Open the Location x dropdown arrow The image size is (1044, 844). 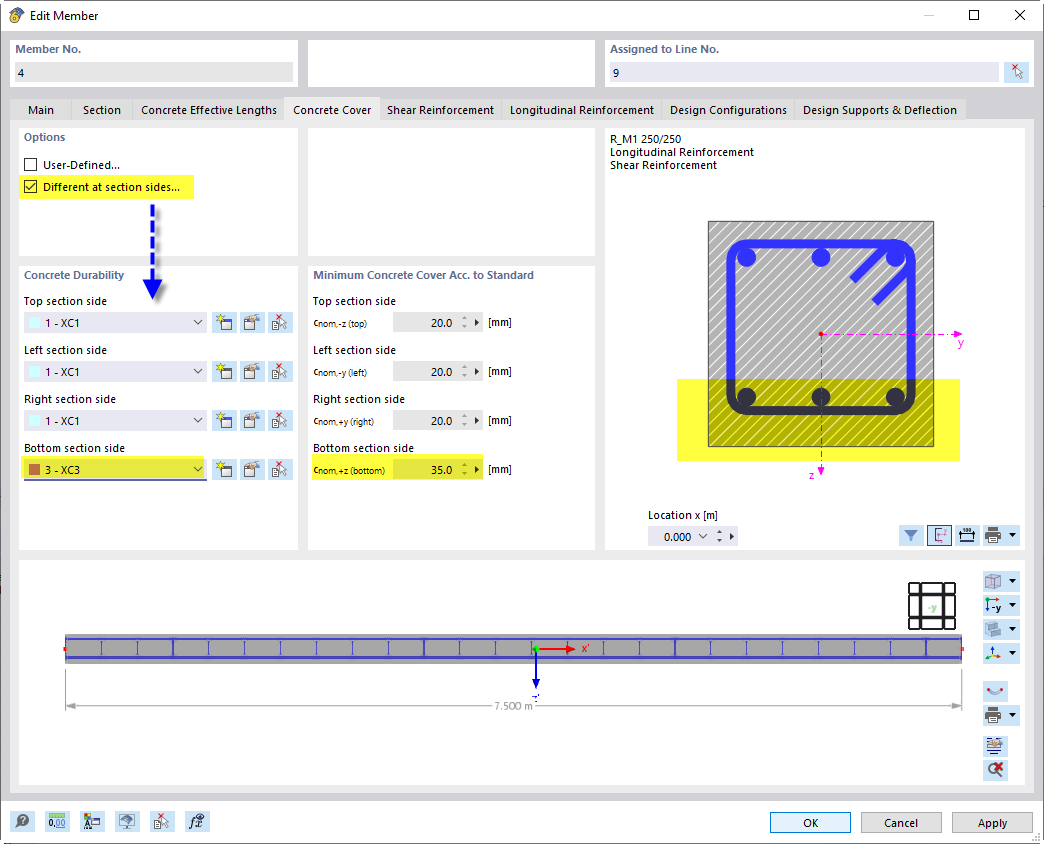(702, 536)
